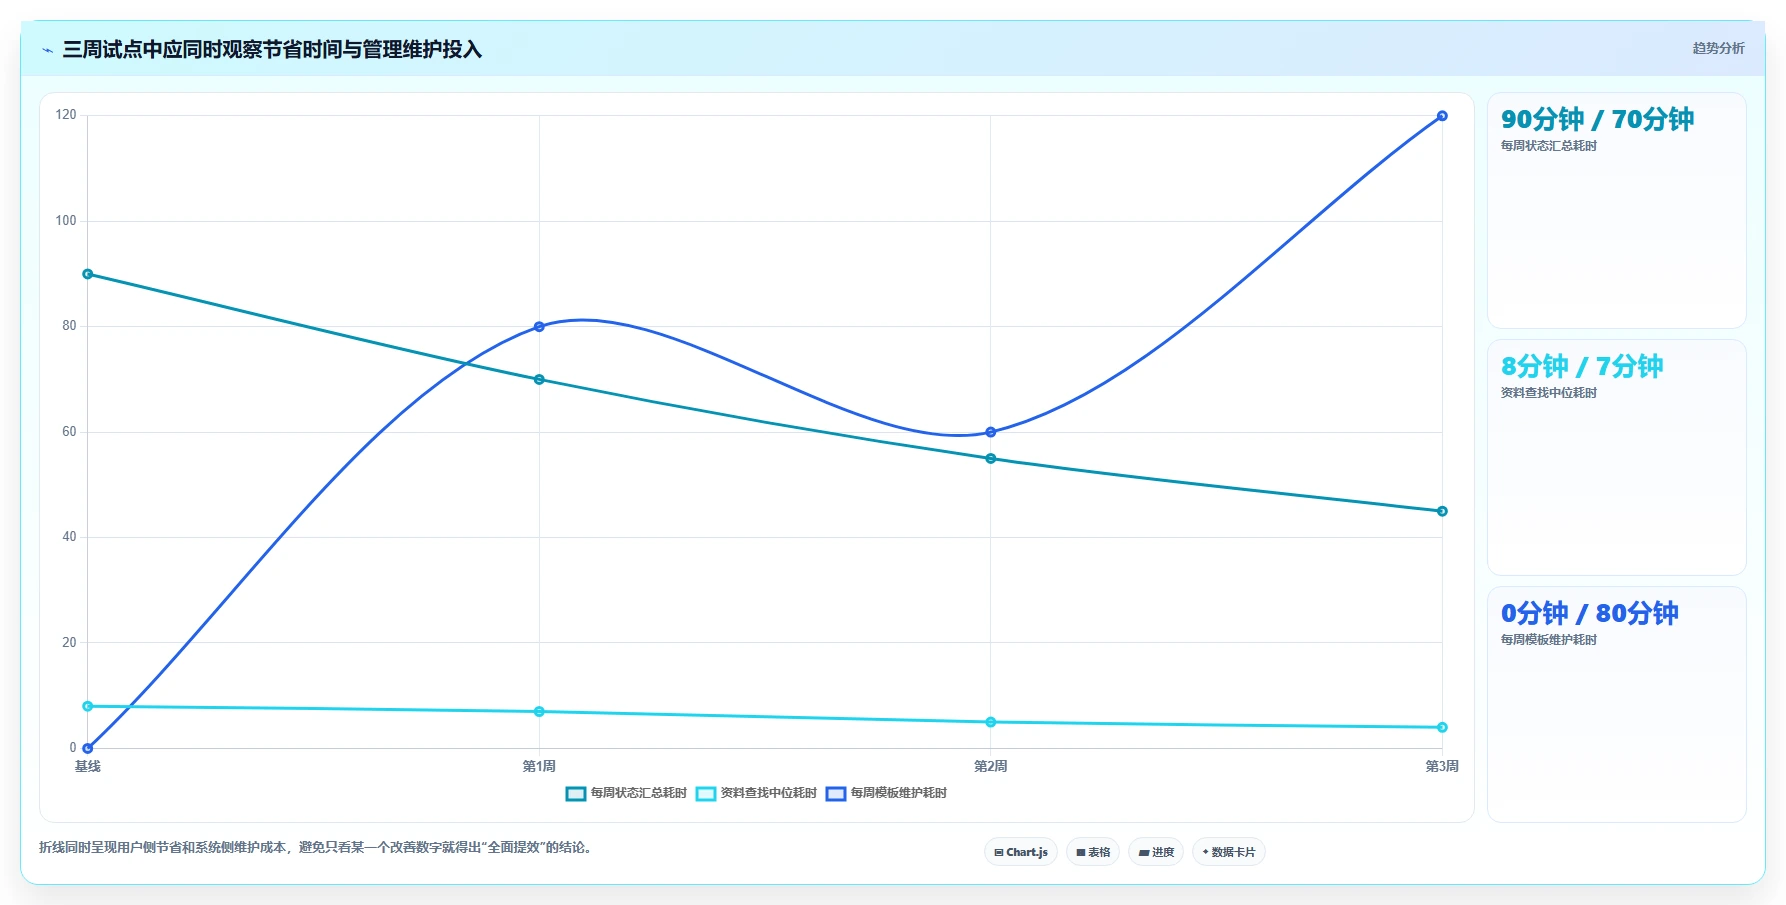Select the 数据卡片 tag
The height and width of the screenshot is (905, 1786).
pos(1229,852)
